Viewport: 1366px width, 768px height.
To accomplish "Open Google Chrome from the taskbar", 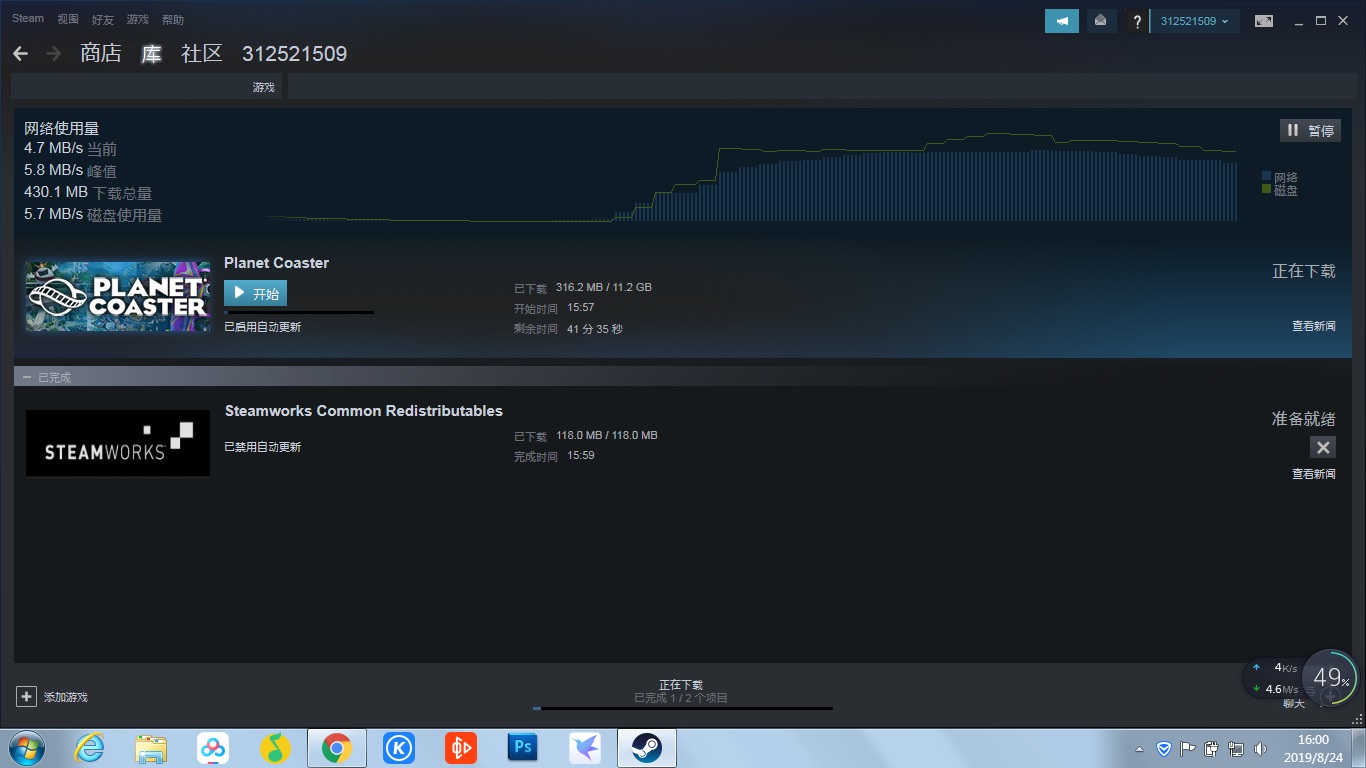I will tap(337, 748).
